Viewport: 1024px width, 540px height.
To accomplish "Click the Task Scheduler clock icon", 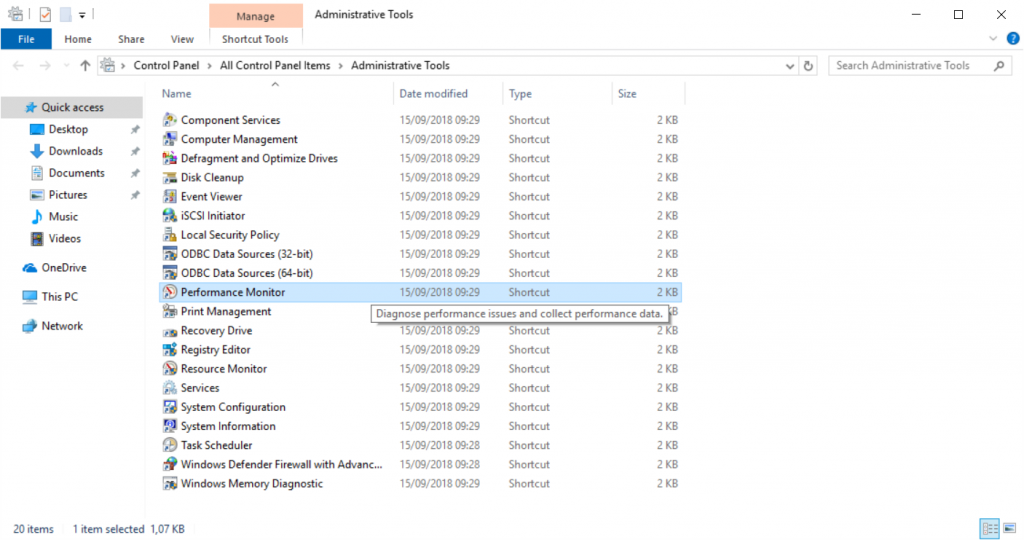I will [170, 445].
